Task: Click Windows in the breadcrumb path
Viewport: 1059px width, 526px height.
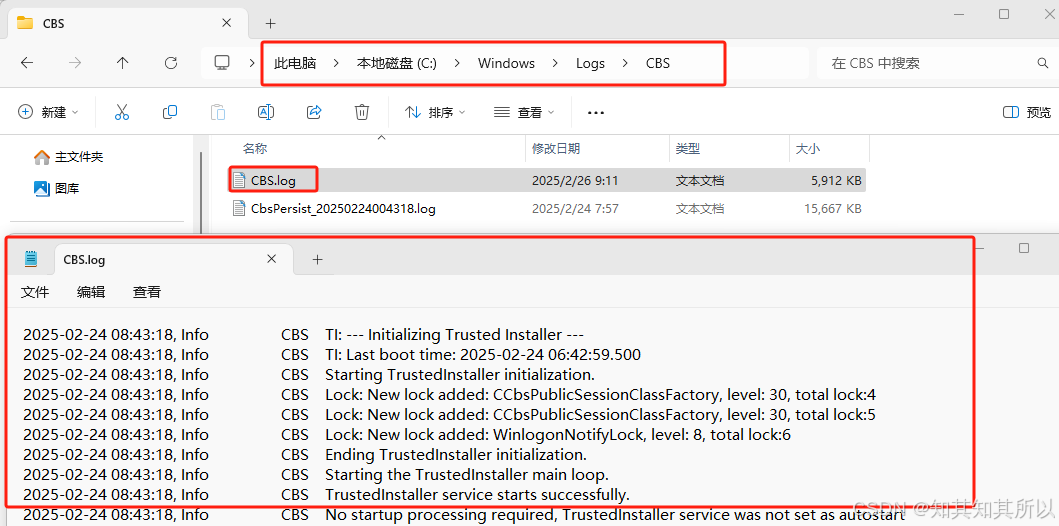Action: (507, 63)
